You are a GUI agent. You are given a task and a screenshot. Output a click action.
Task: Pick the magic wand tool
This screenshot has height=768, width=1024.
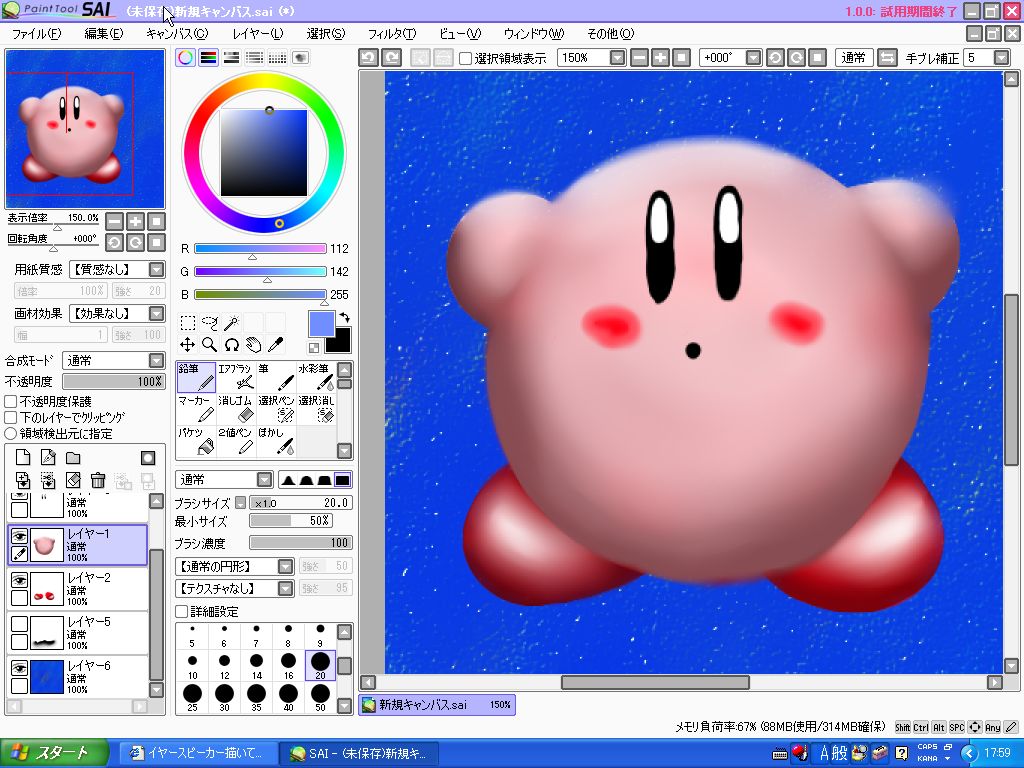click(x=231, y=323)
